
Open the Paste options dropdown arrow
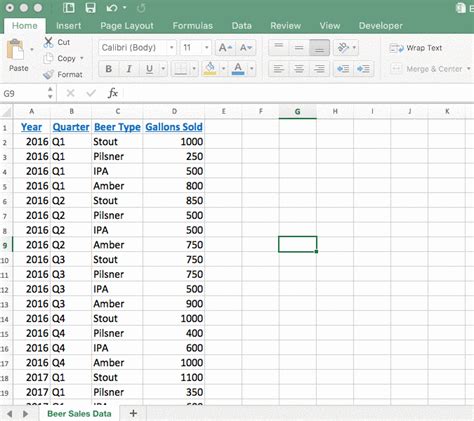[32, 50]
